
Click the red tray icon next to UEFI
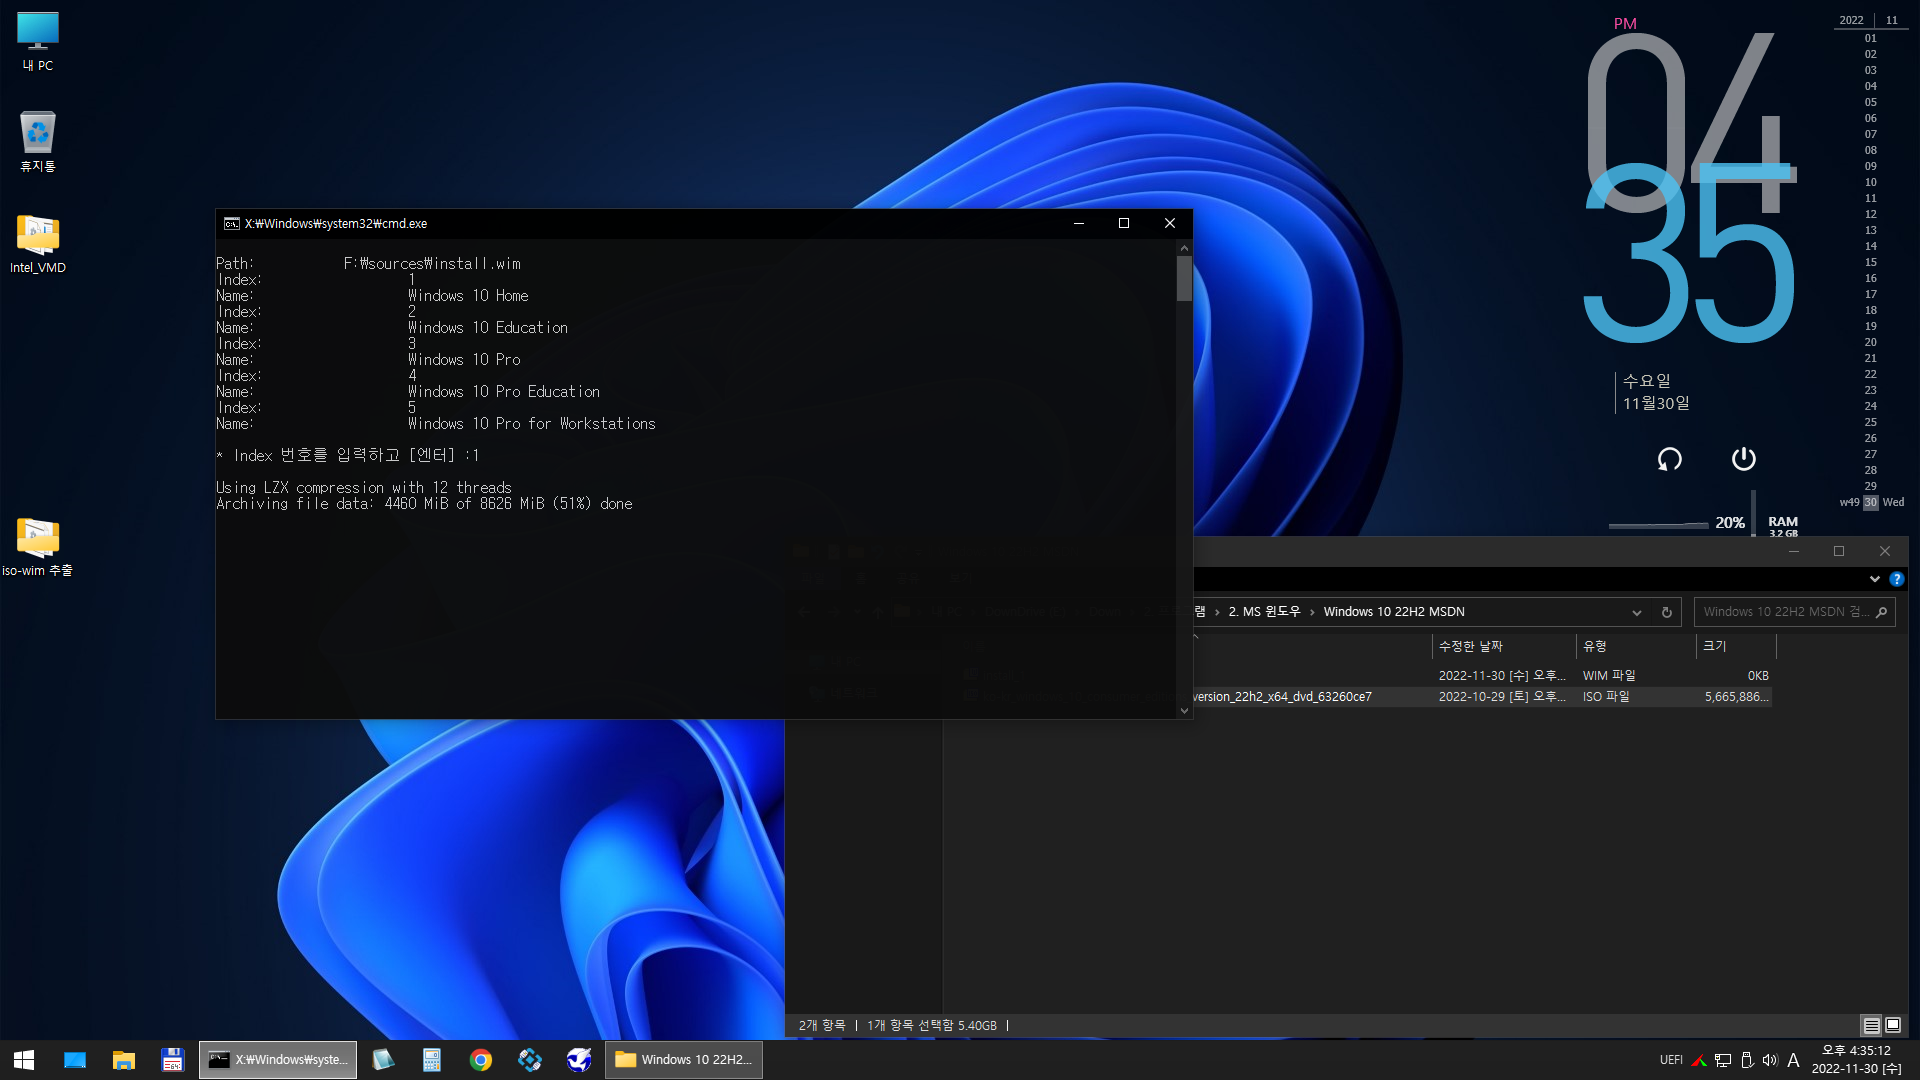click(x=1699, y=1060)
